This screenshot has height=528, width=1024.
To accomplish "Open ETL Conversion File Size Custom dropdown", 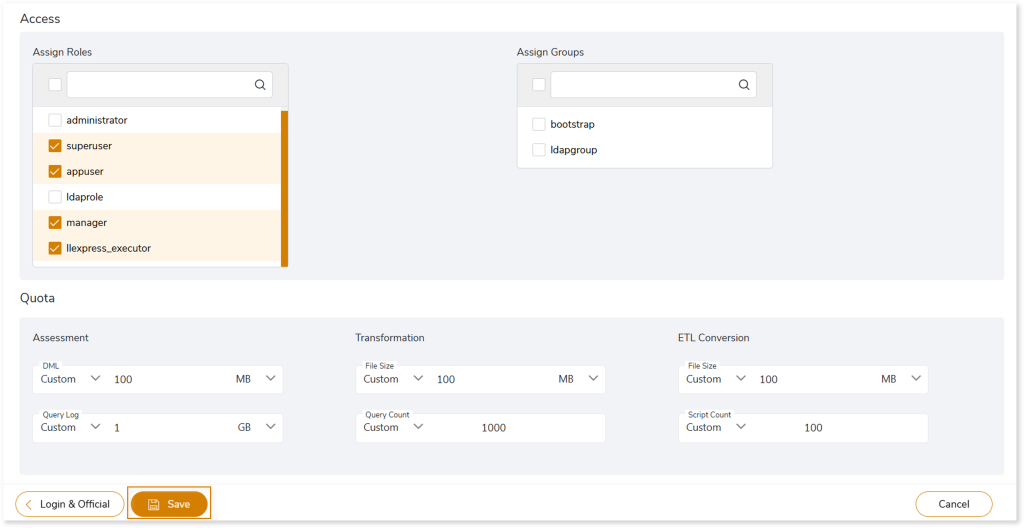I will 716,379.
